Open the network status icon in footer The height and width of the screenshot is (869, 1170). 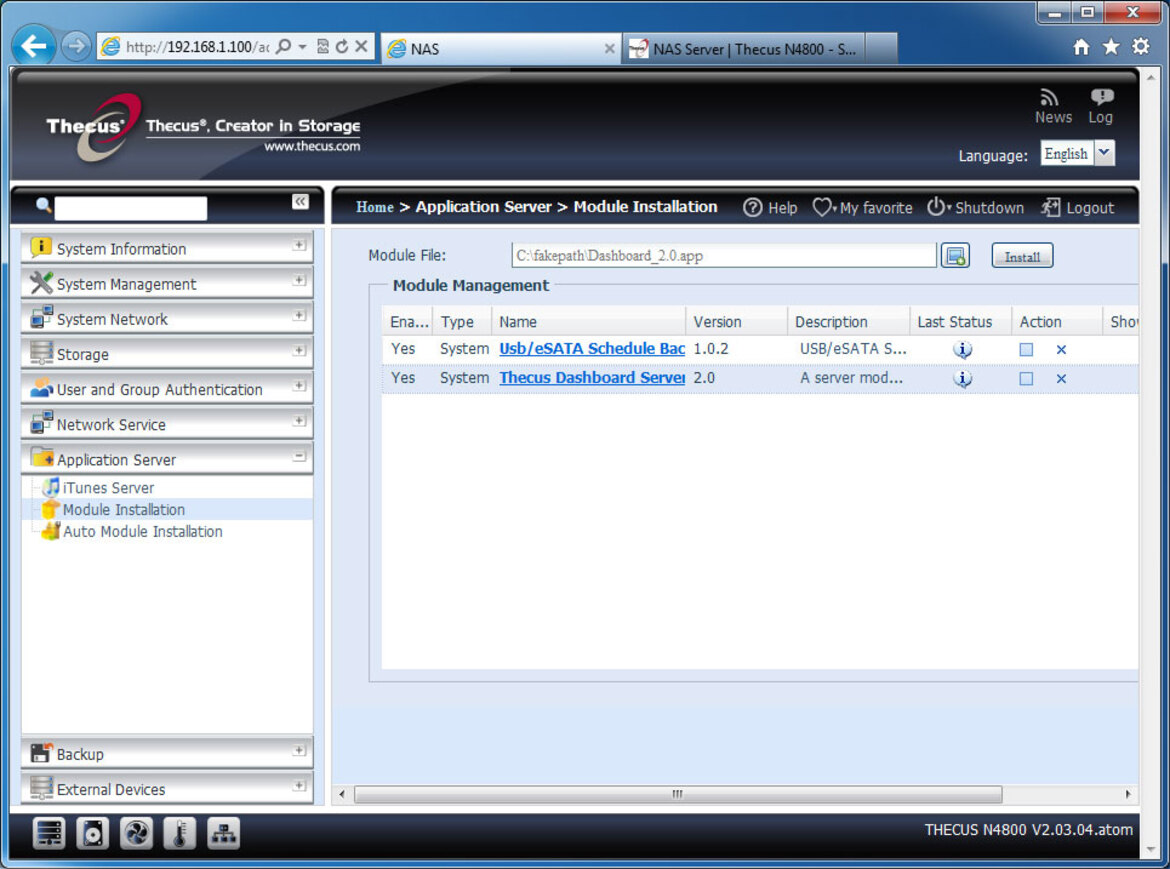(x=223, y=833)
